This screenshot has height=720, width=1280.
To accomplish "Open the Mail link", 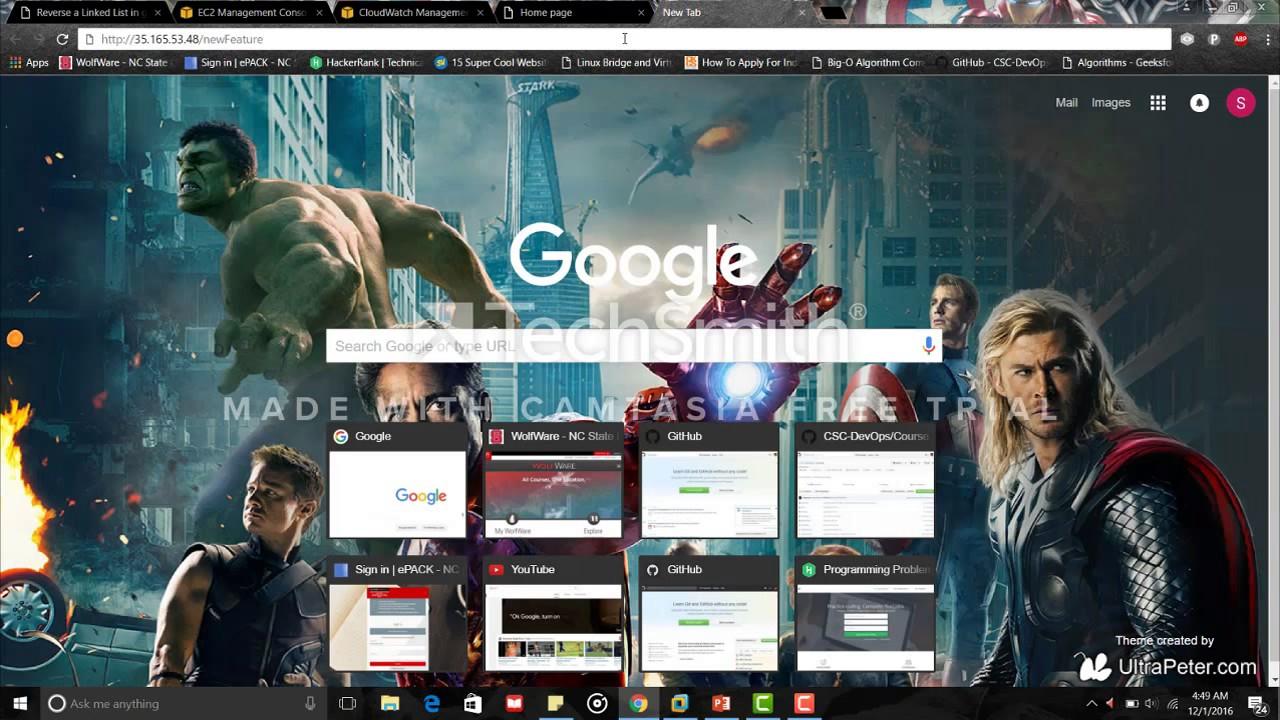I will (x=1066, y=103).
